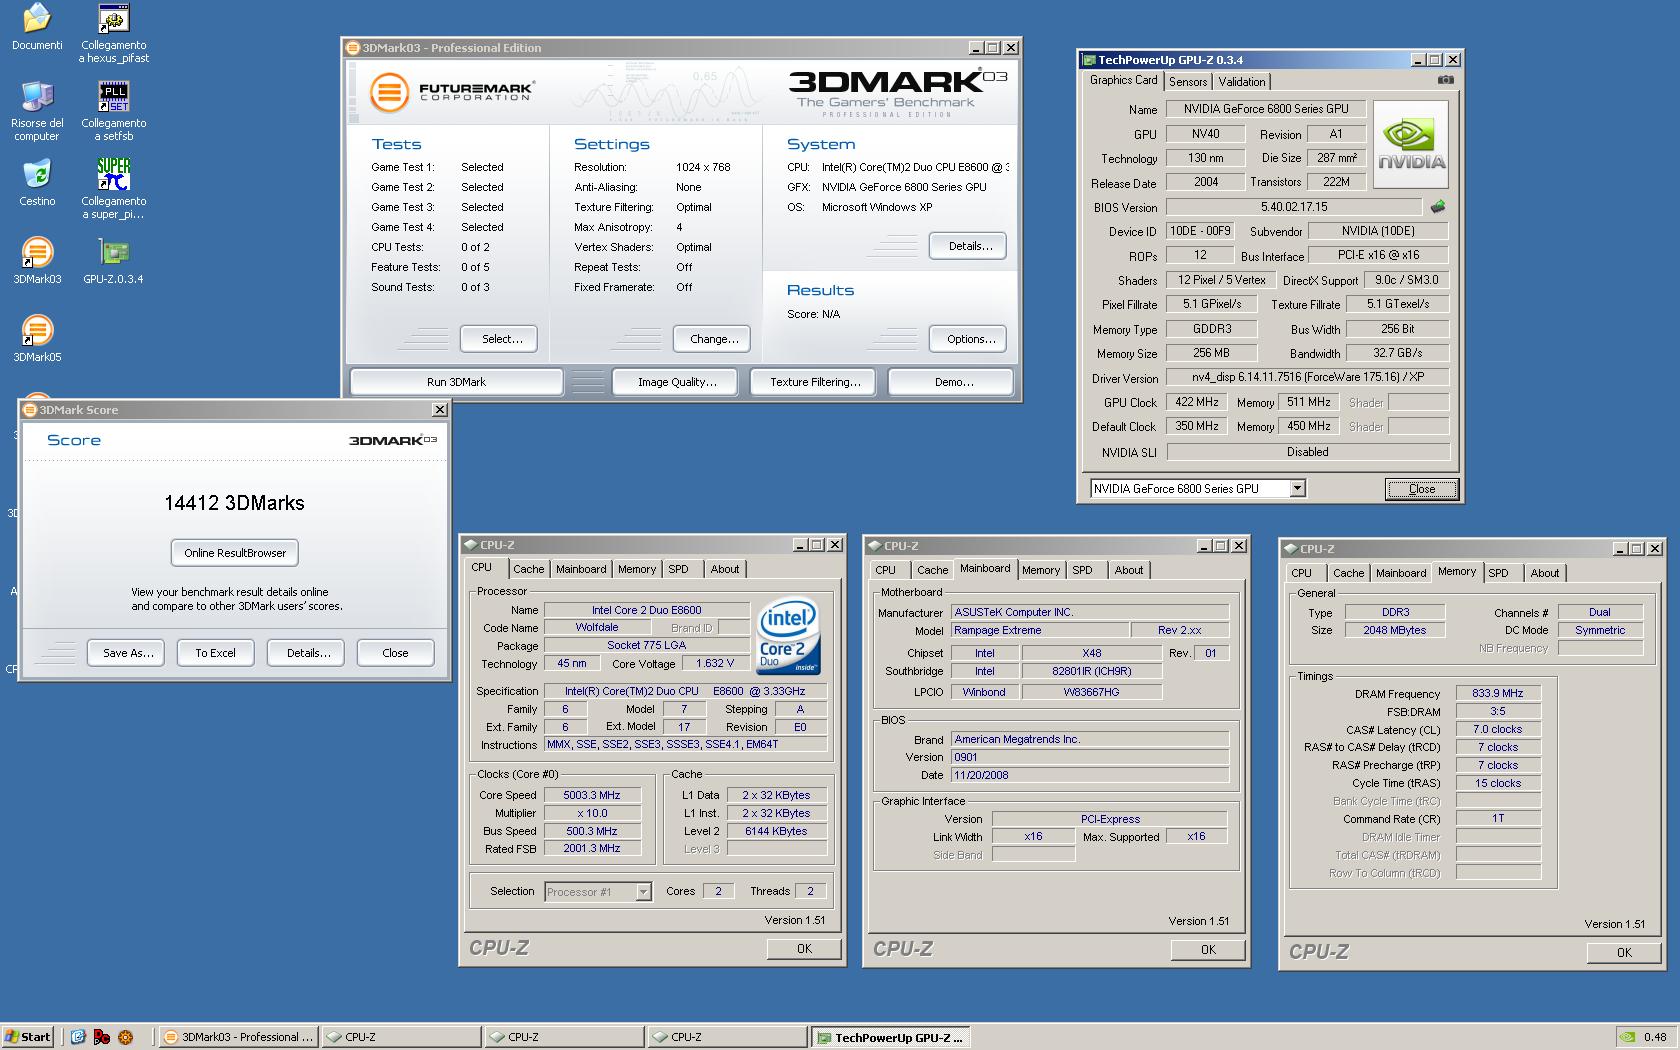
Task: Switch to Sensors tab in GPU-Z
Action: [x=1188, y=82]
